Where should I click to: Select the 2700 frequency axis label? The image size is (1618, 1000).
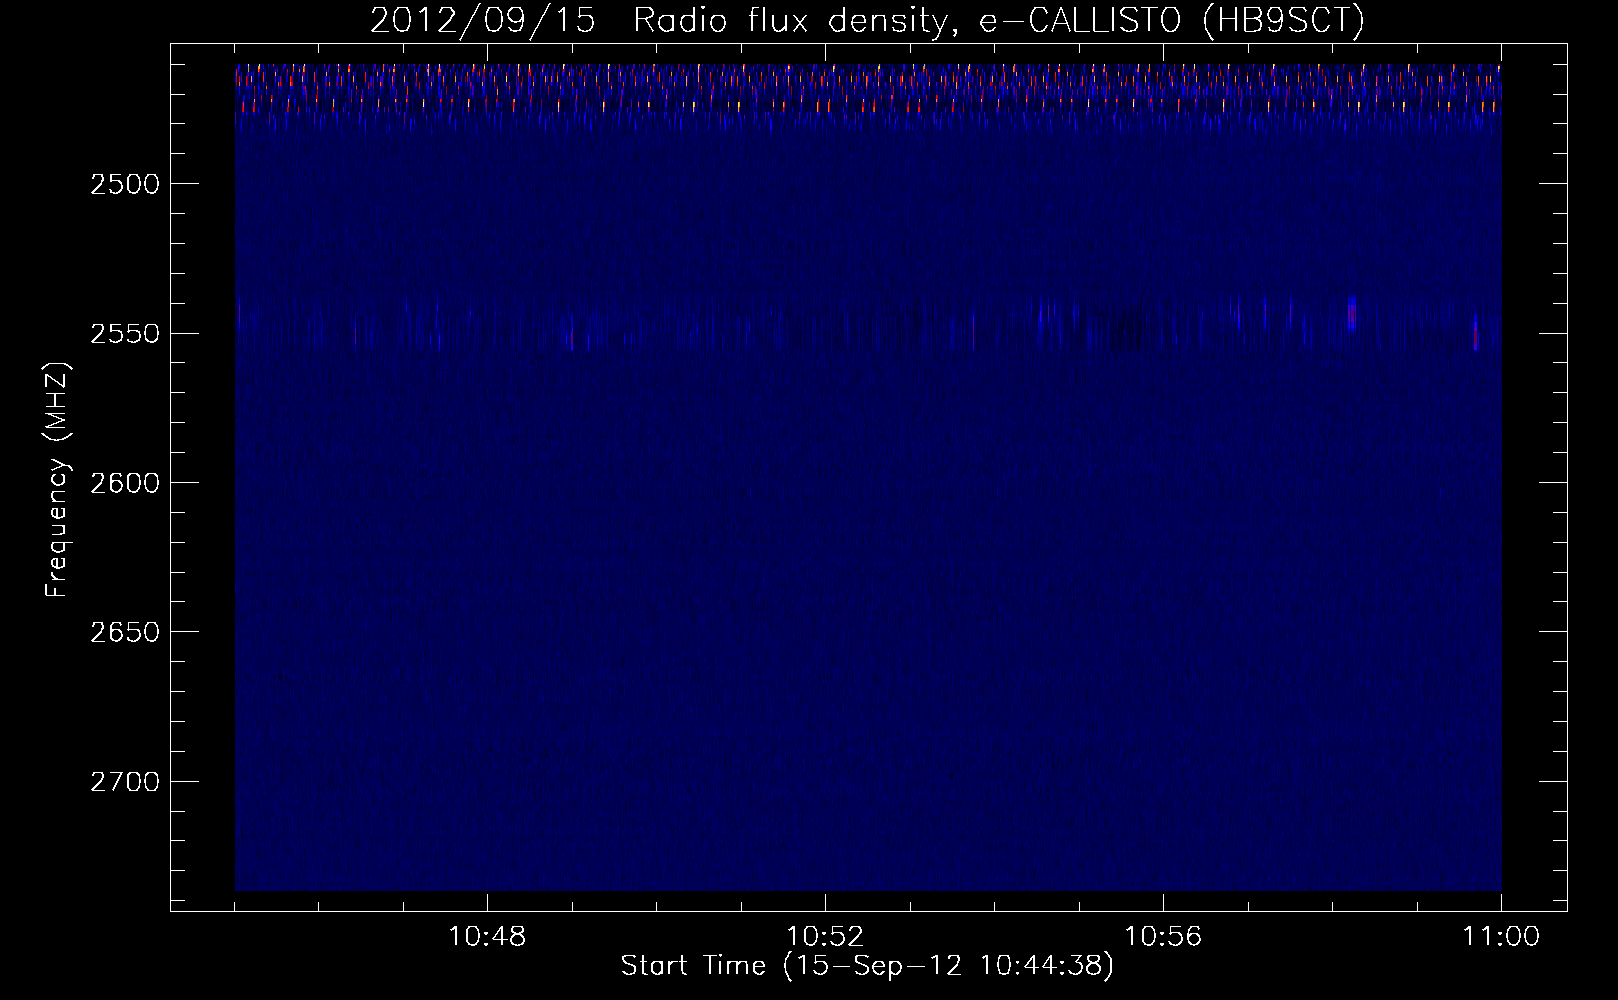click(125, 781)
